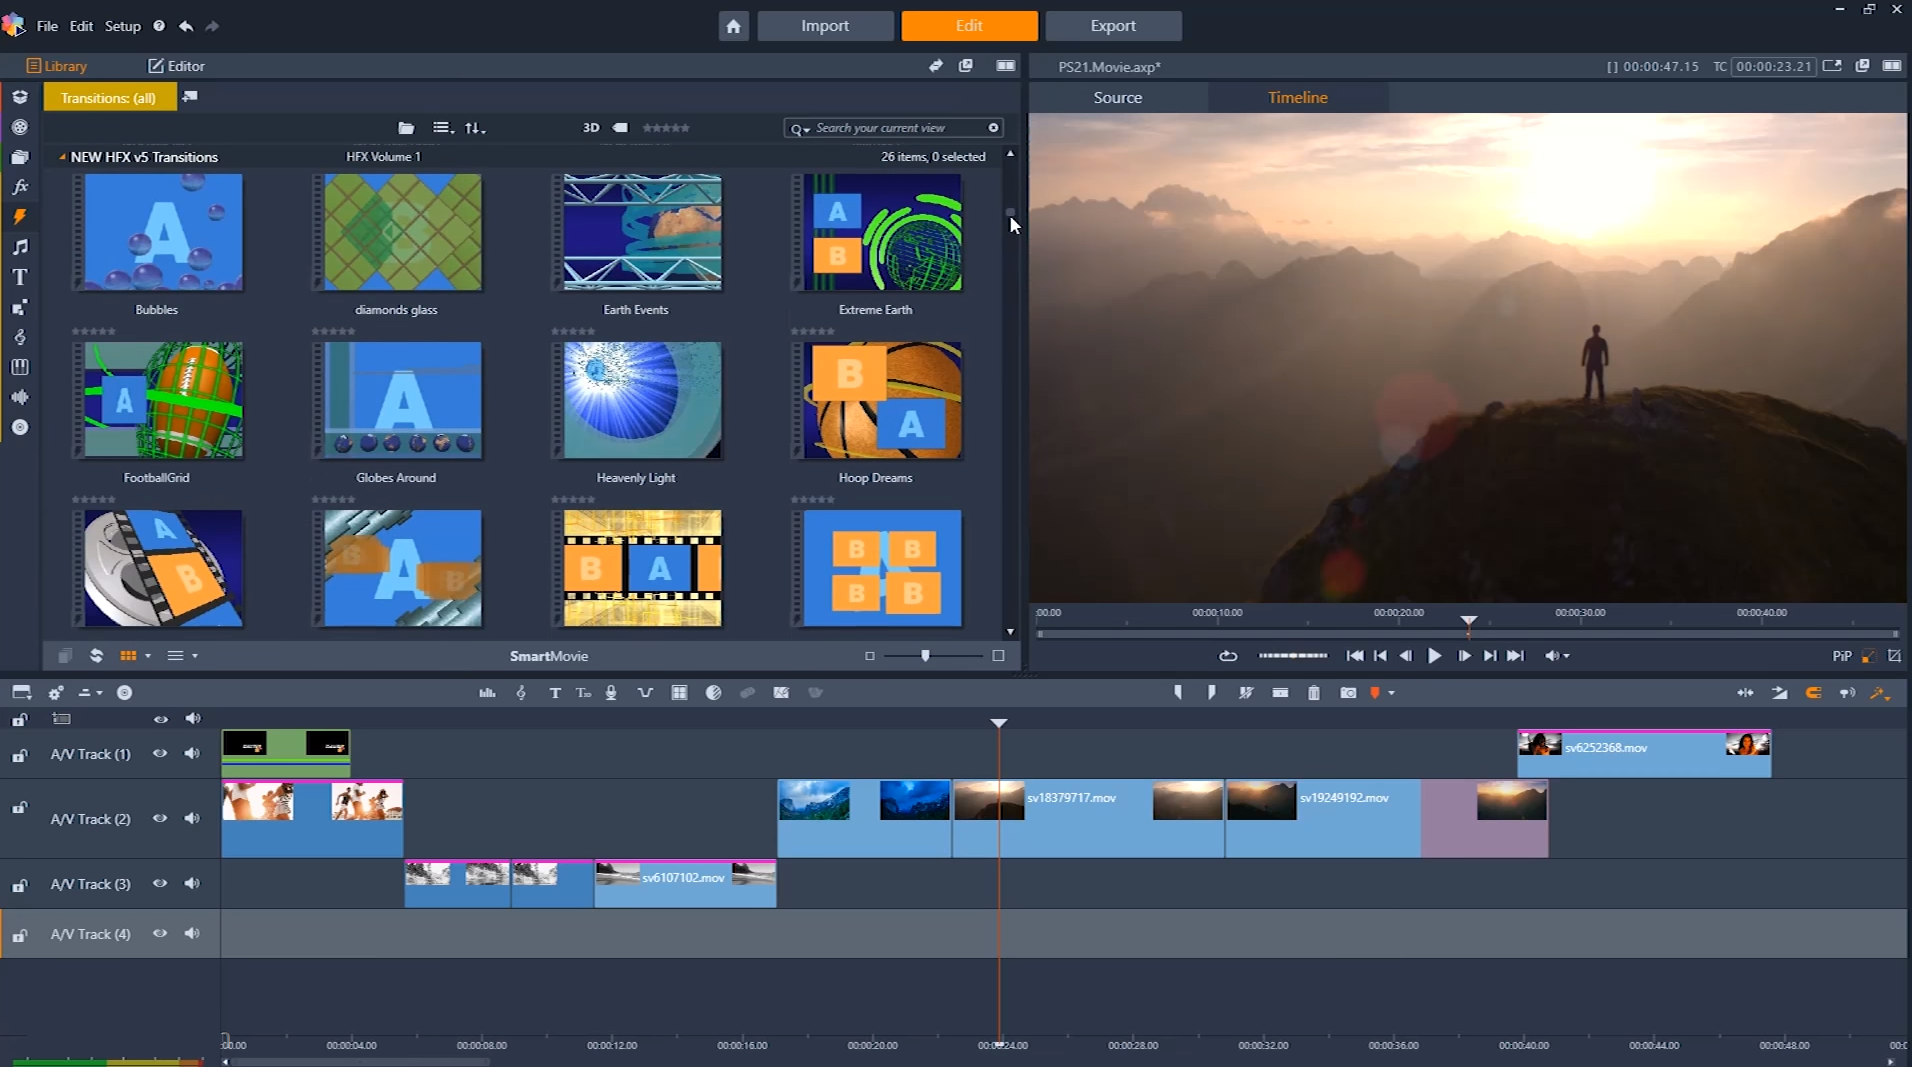Delete selected clip with trash icon
This screenshot has width=1912, height=1067.
pos(1314,693)
